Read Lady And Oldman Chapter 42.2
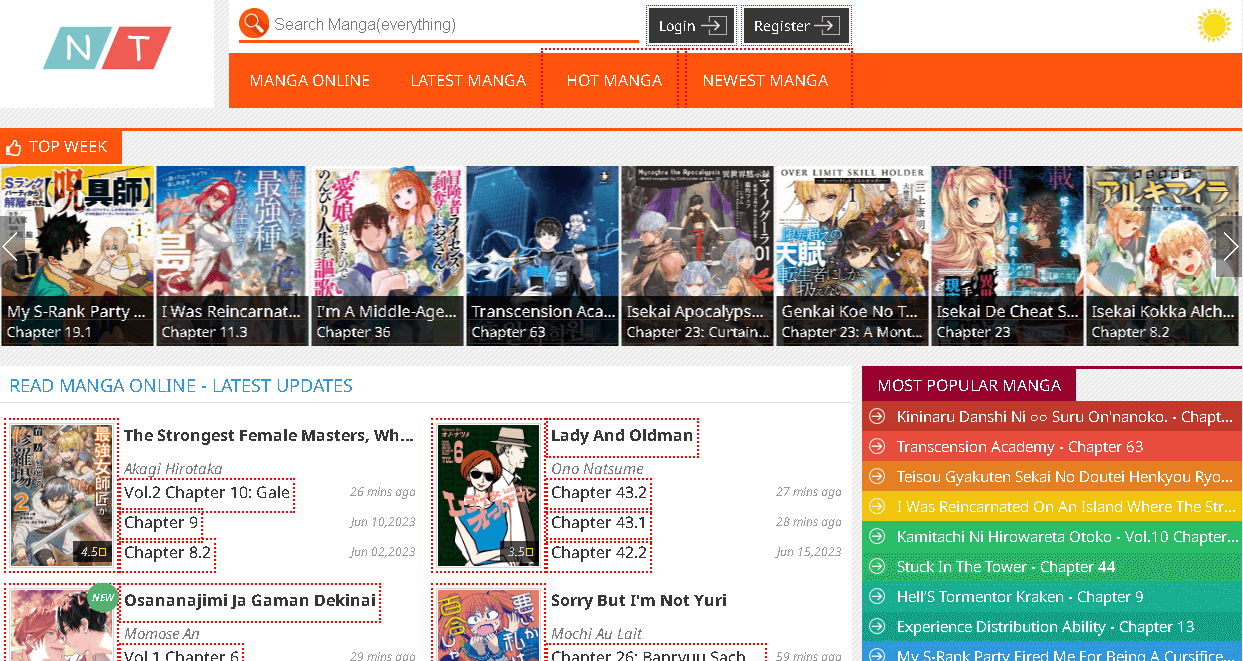The height and width of the screenshot is (661, 1243). click(599, 552)
